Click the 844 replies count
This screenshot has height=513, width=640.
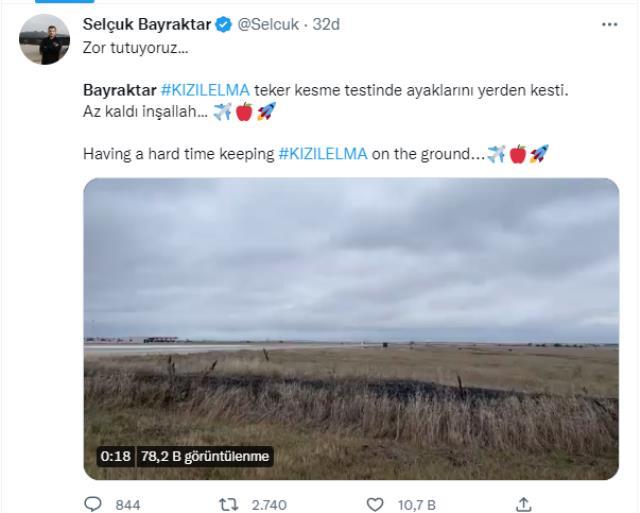[127, 505]
